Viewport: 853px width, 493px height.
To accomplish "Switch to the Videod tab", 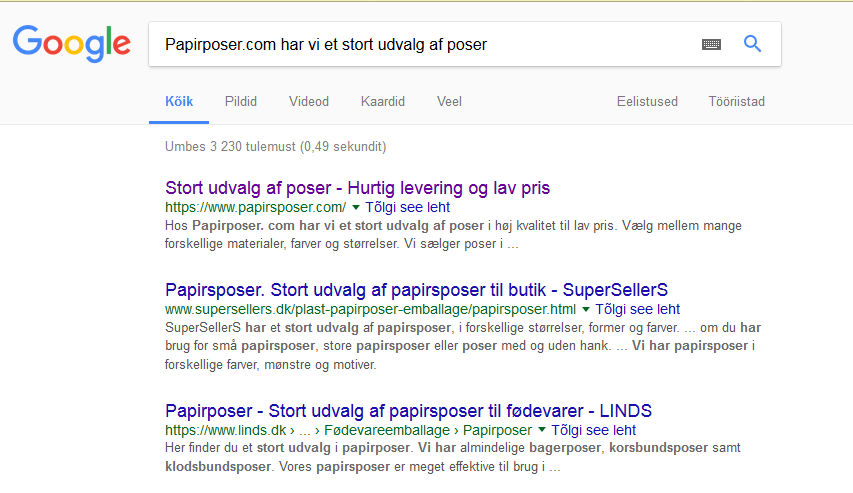I will pyautogui.click(x=309, y=102).
